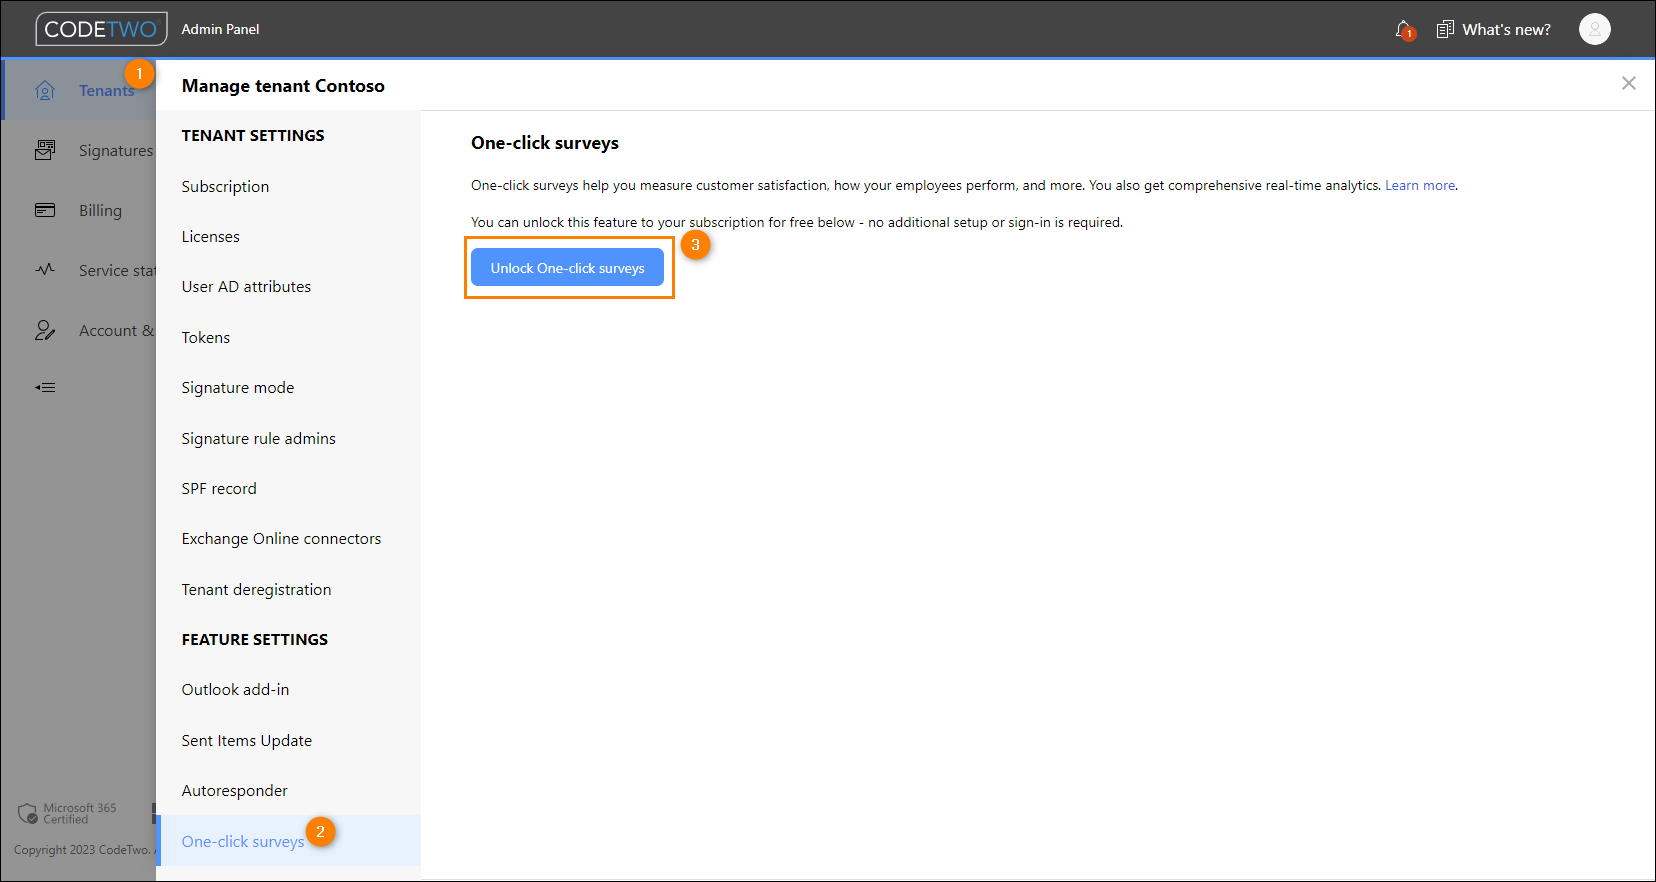This screenshot has width=1656, height=882.
Task: Open the Licenses settings
Action: [x=210, y=236]
